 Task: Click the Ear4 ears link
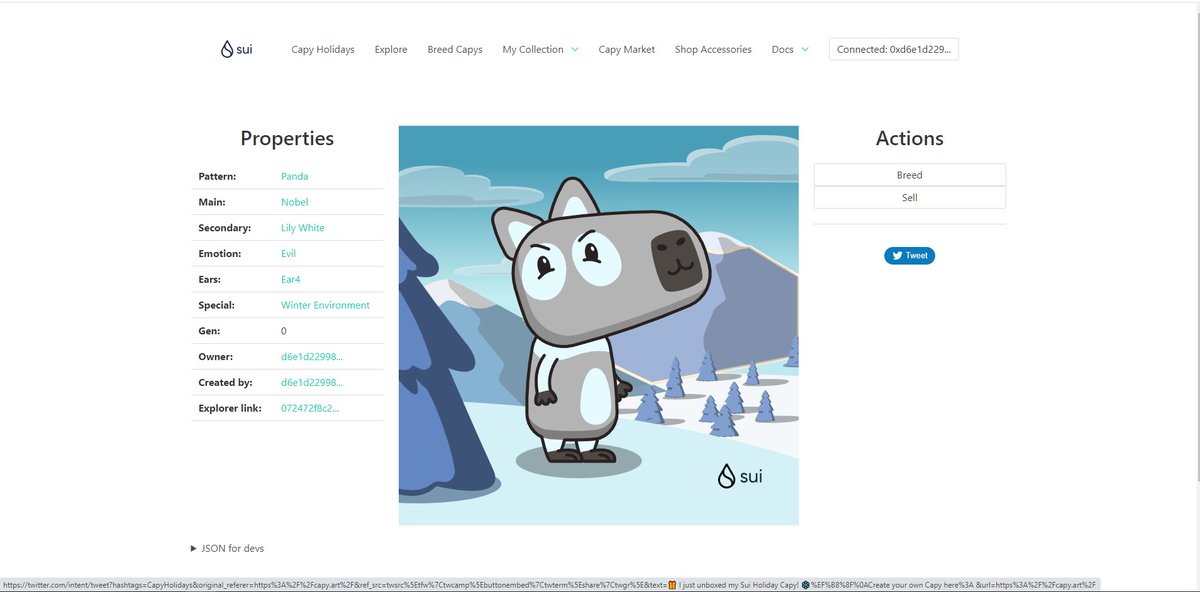(x=292, y=280)
